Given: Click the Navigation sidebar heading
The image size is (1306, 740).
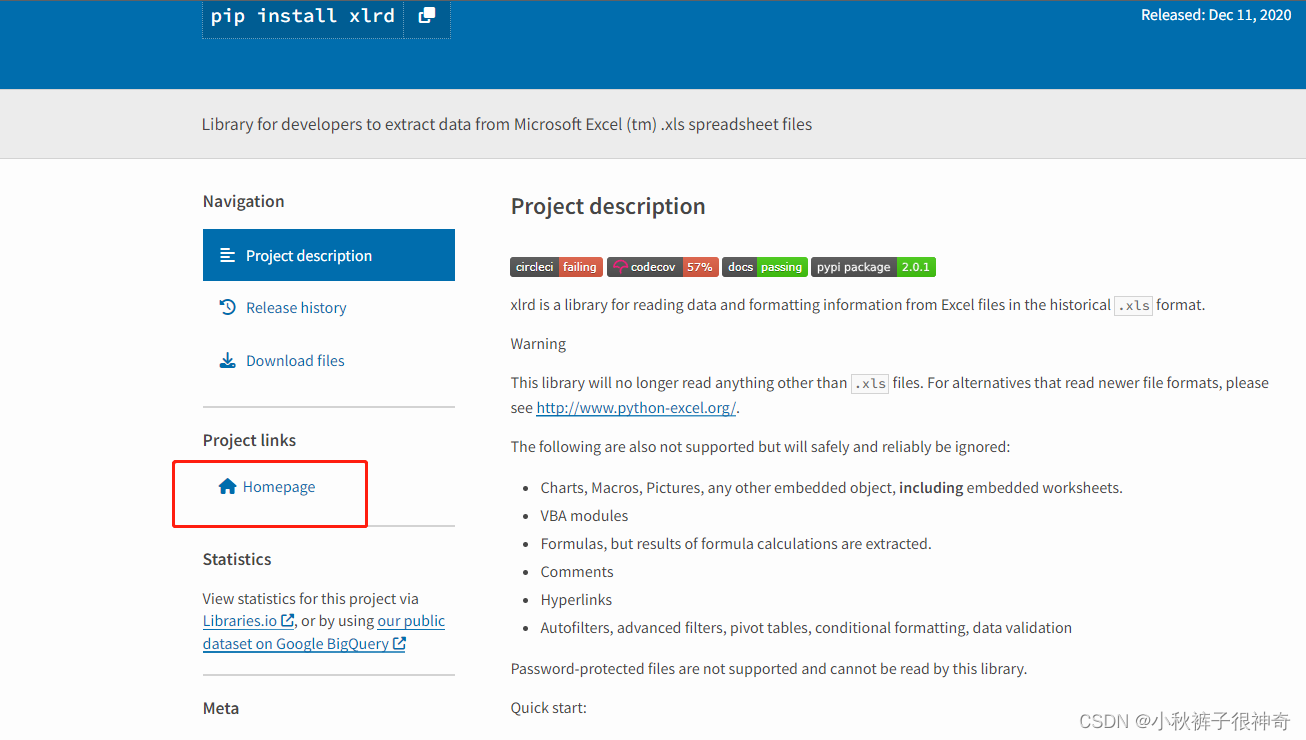Looking at the screenshot, I should point(243,201).
